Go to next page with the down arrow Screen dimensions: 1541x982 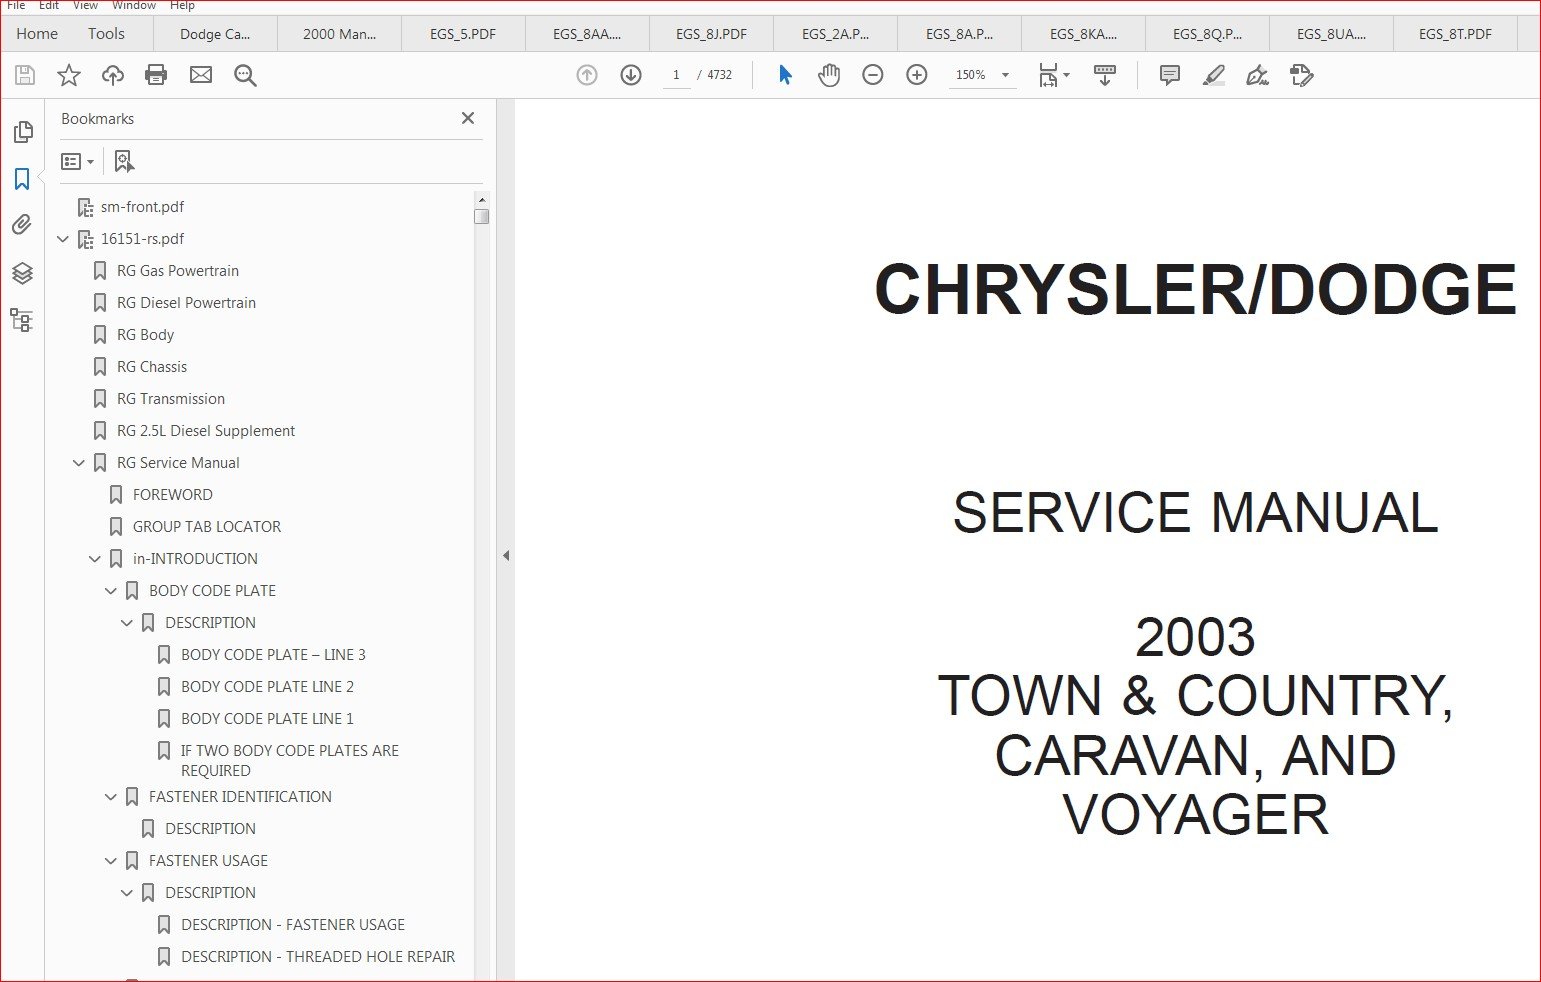tap(631, 75)
